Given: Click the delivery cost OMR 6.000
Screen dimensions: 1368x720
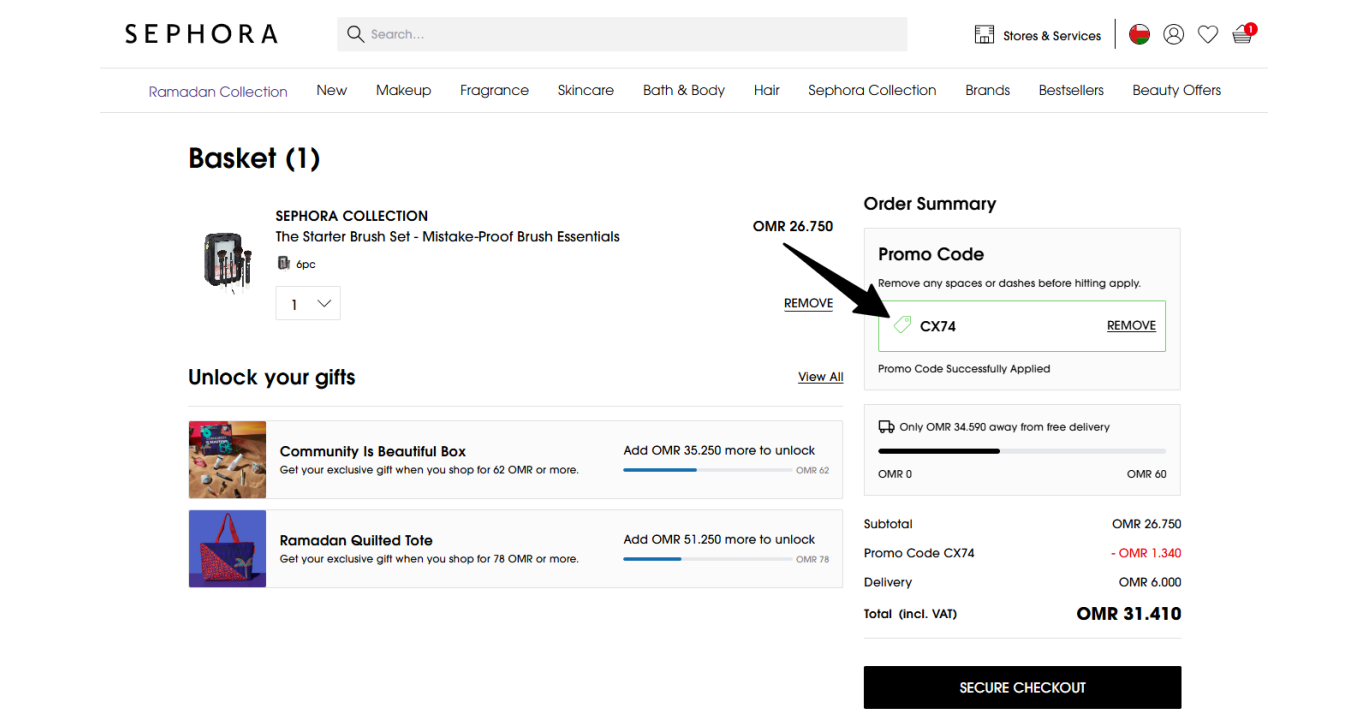Looking at the screenshot, I should click(x=1150, y=582).
